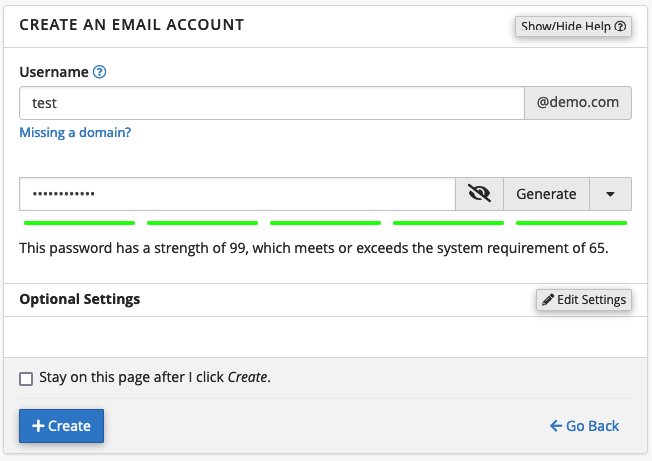Click the first green password strength bar
This screenshot has width=652, height=461.
79,222
